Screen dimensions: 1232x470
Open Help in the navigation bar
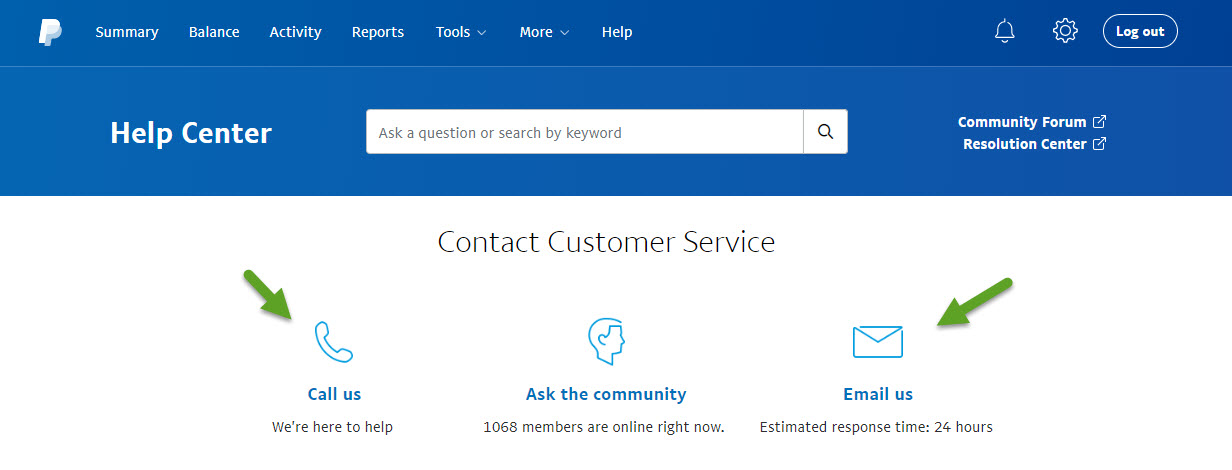coord(617,32)
